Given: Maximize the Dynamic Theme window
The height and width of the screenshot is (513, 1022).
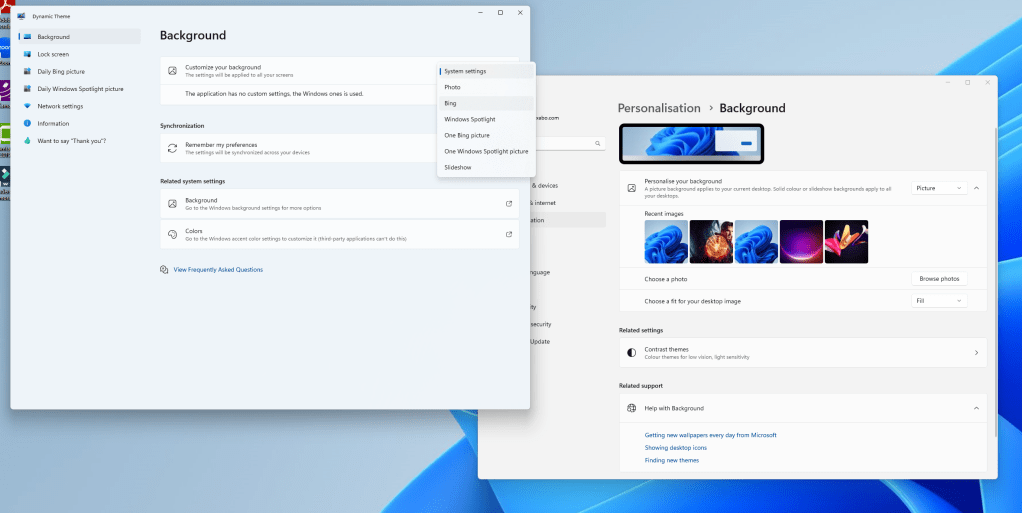Looking at the screenshot, I should [500, 12].
